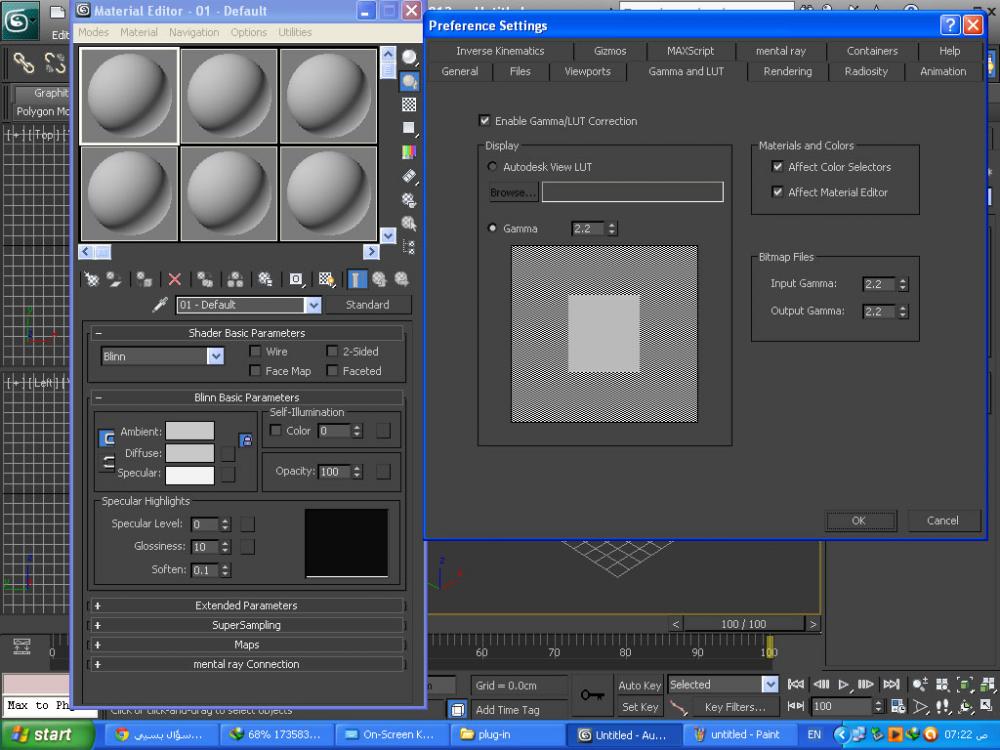Click the Get Material icon

(92, 280)
